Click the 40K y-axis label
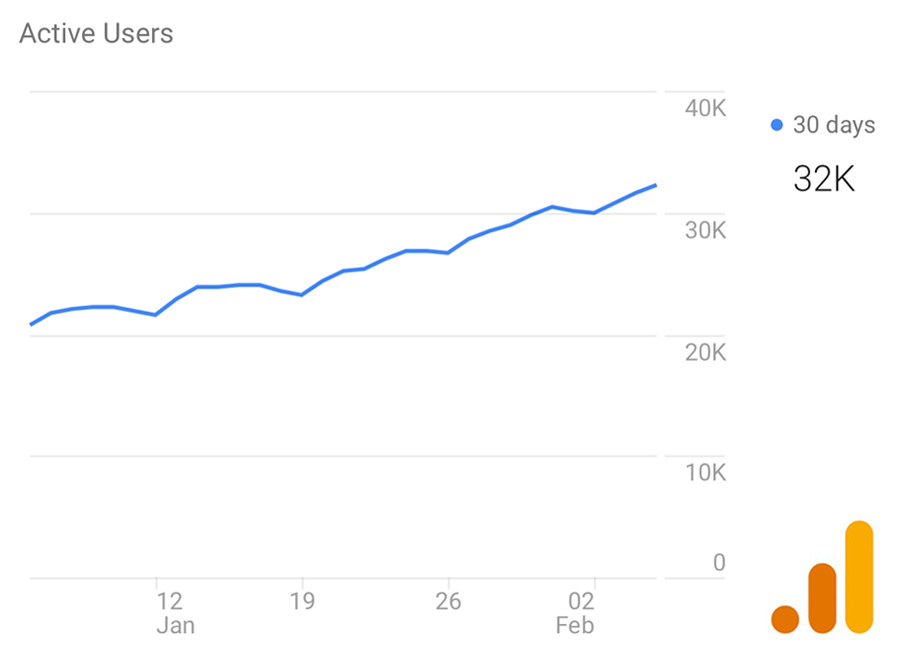This screenshot has height=654, width=918. [705, 108]
